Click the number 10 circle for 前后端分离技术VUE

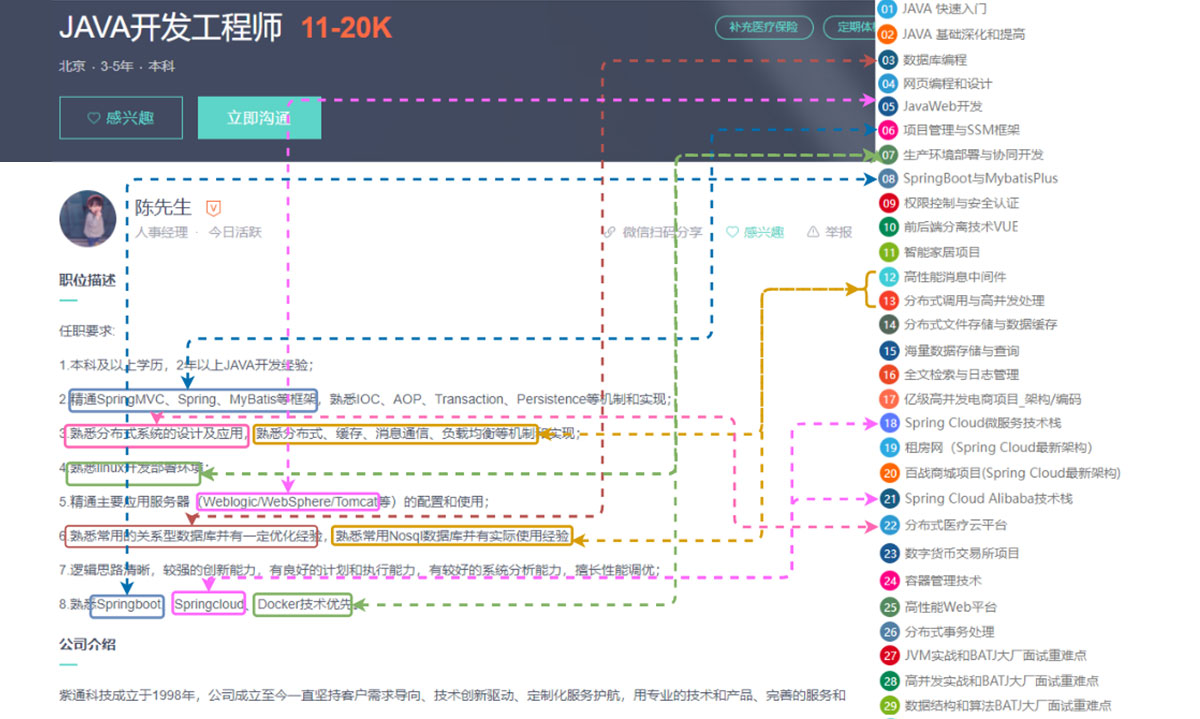click(888, 227)
